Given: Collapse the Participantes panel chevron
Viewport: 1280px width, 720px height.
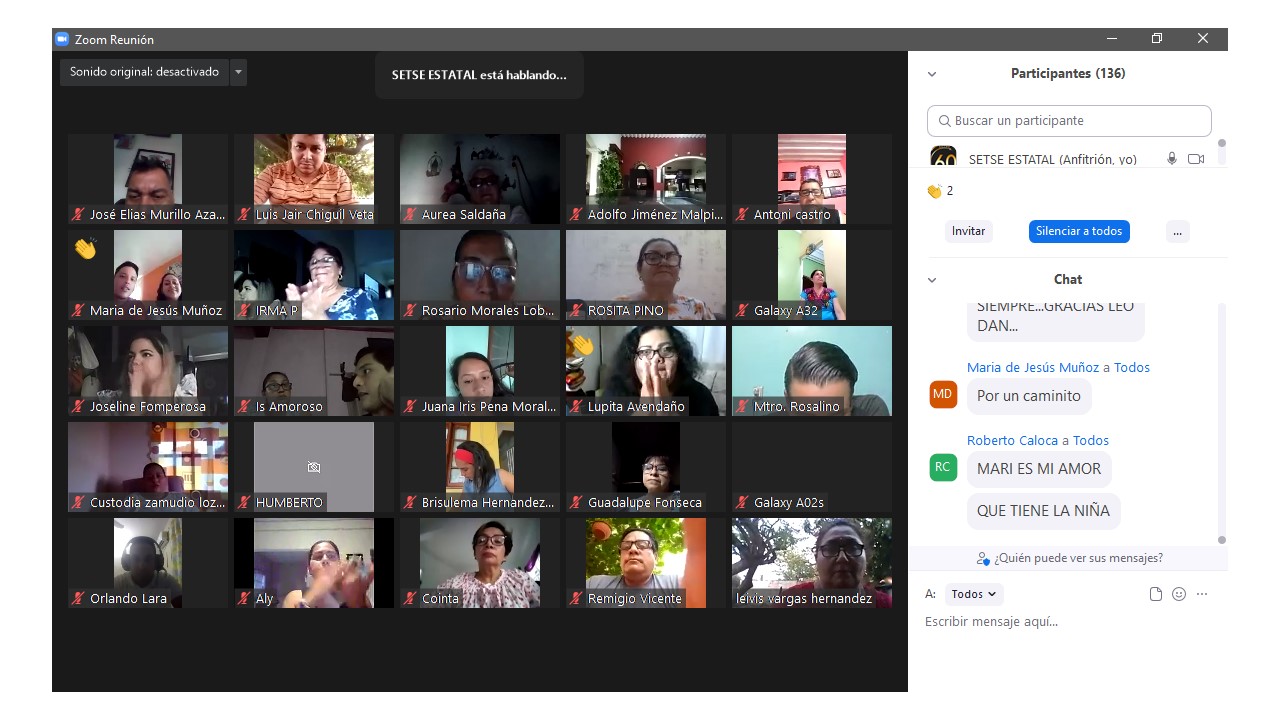Looking at the screenshot, I should [x=932, y=74].
